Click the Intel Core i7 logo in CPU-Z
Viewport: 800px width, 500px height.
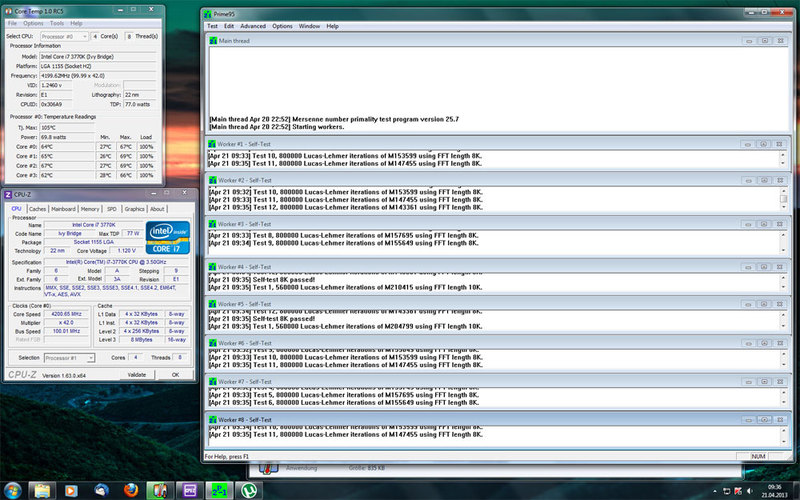[x=167, y=237]
